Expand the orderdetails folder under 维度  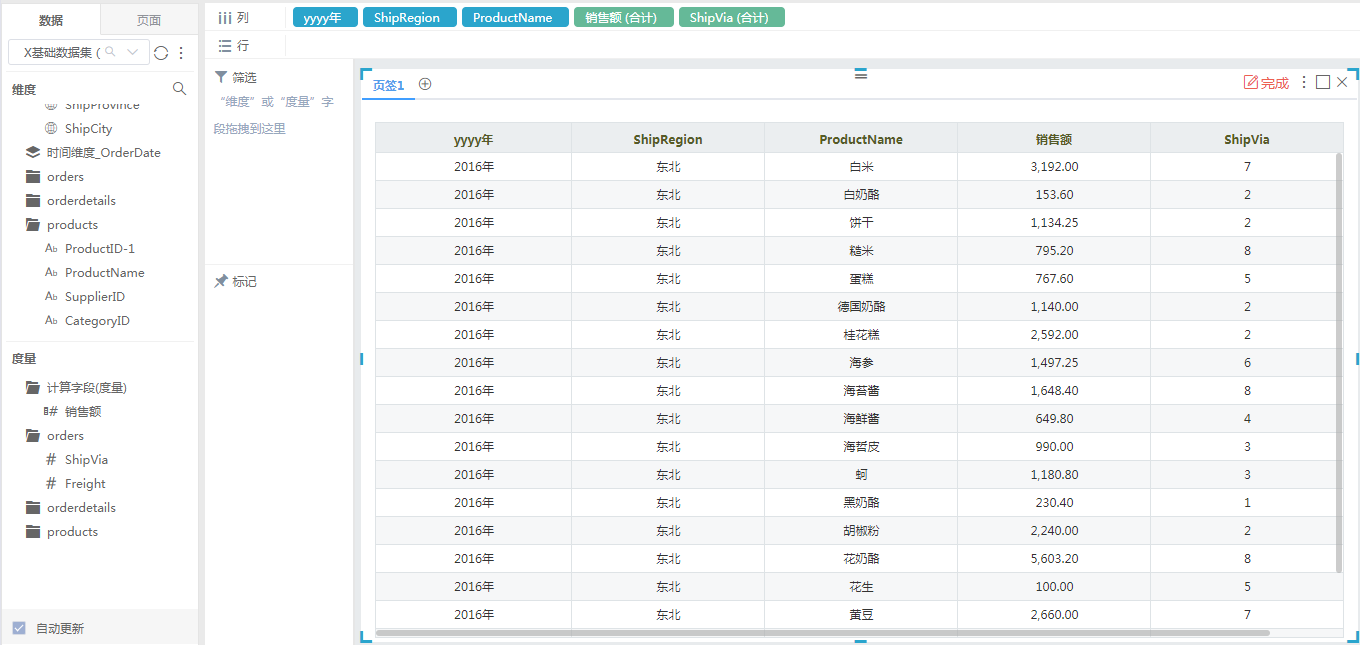33,201
